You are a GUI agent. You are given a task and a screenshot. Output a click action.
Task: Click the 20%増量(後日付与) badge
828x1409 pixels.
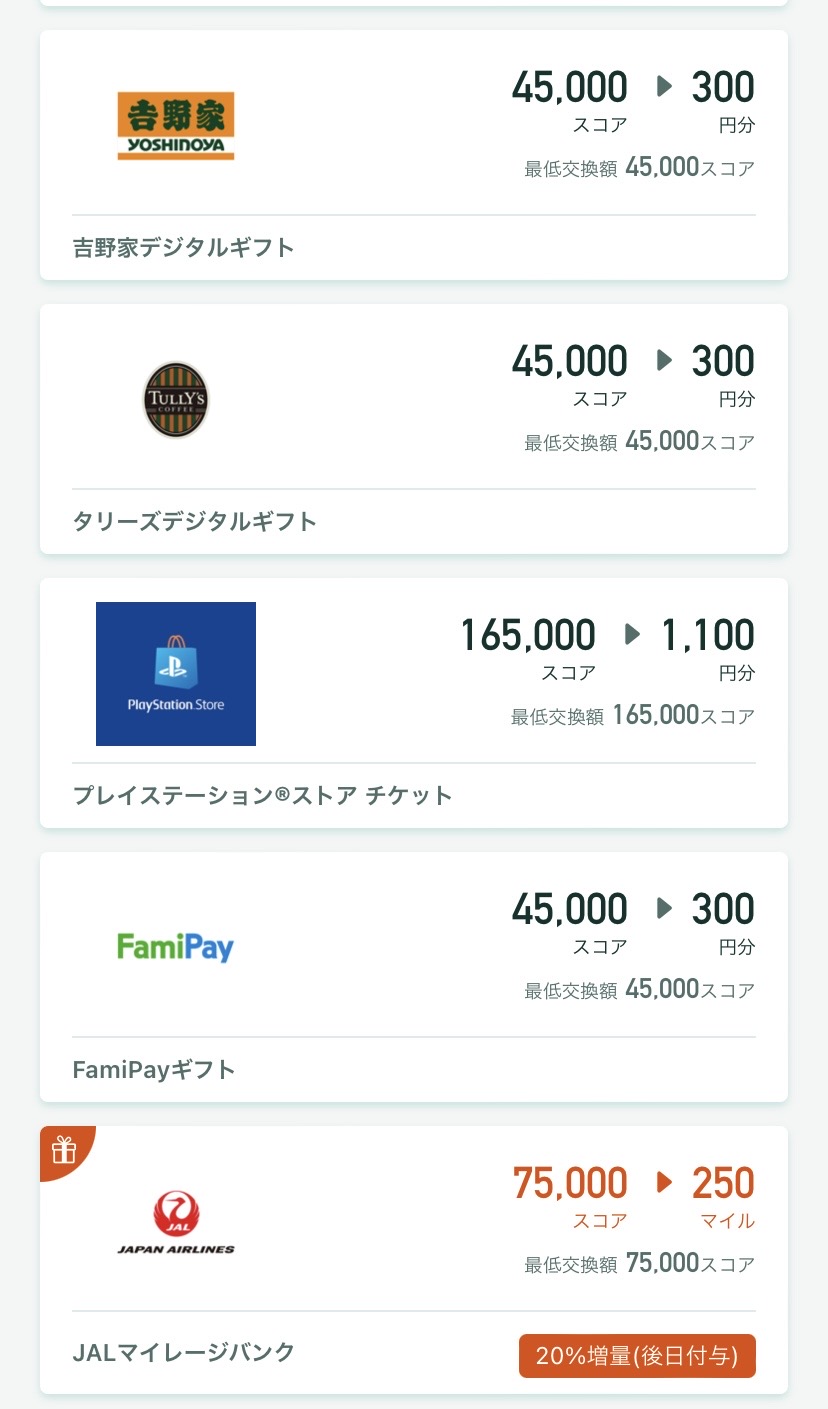pos(637,1356)
